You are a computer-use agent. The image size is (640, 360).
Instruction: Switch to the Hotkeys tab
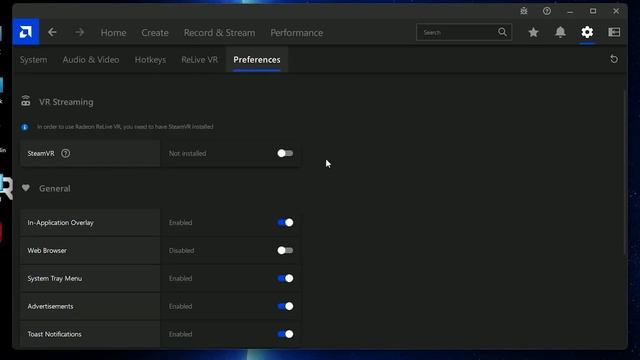tap(150, 60)
